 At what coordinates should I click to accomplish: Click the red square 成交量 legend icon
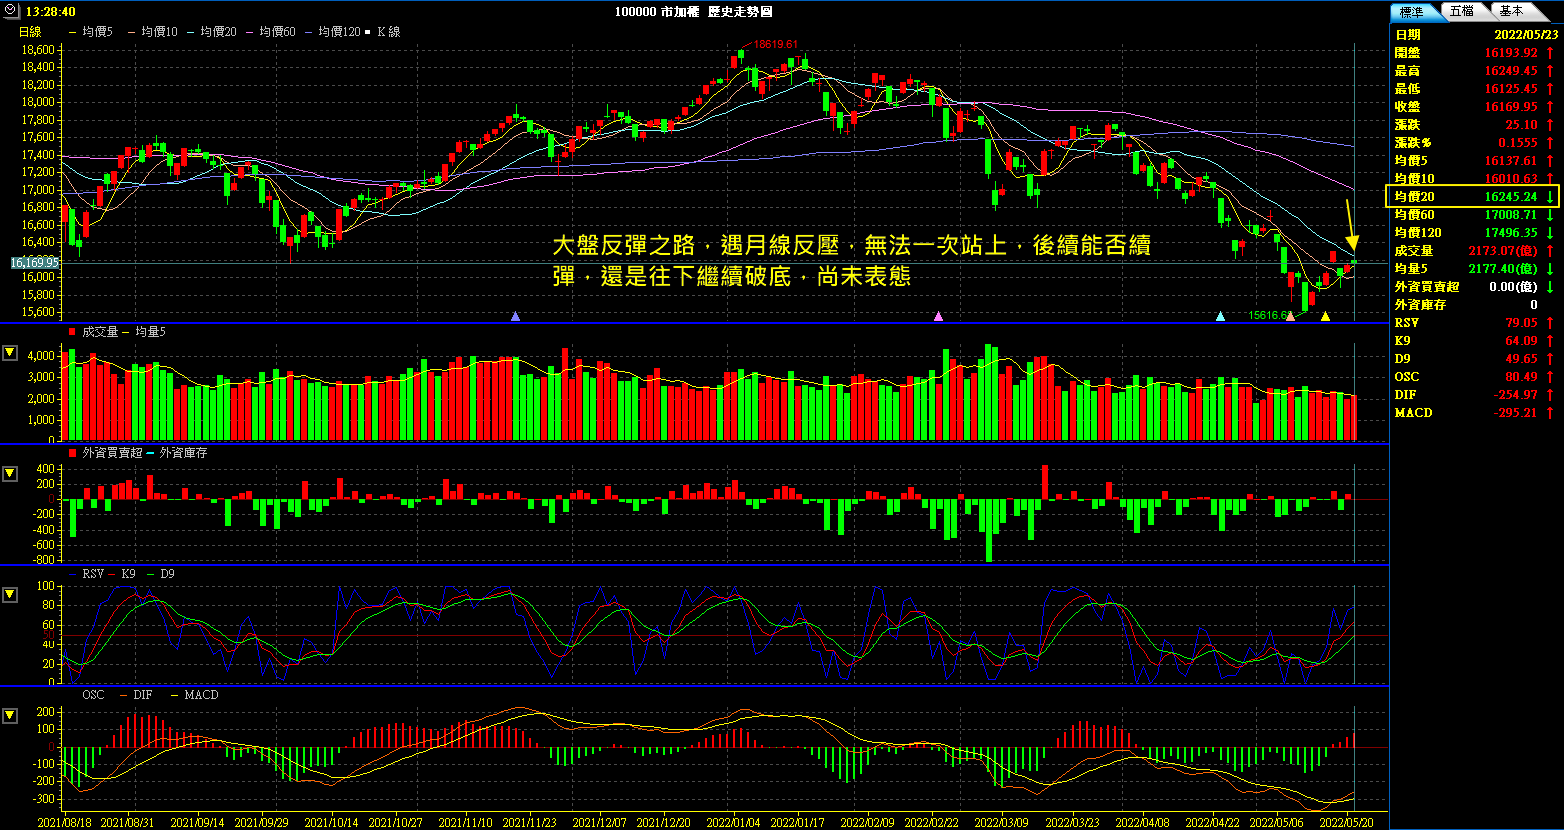(72, 331)
